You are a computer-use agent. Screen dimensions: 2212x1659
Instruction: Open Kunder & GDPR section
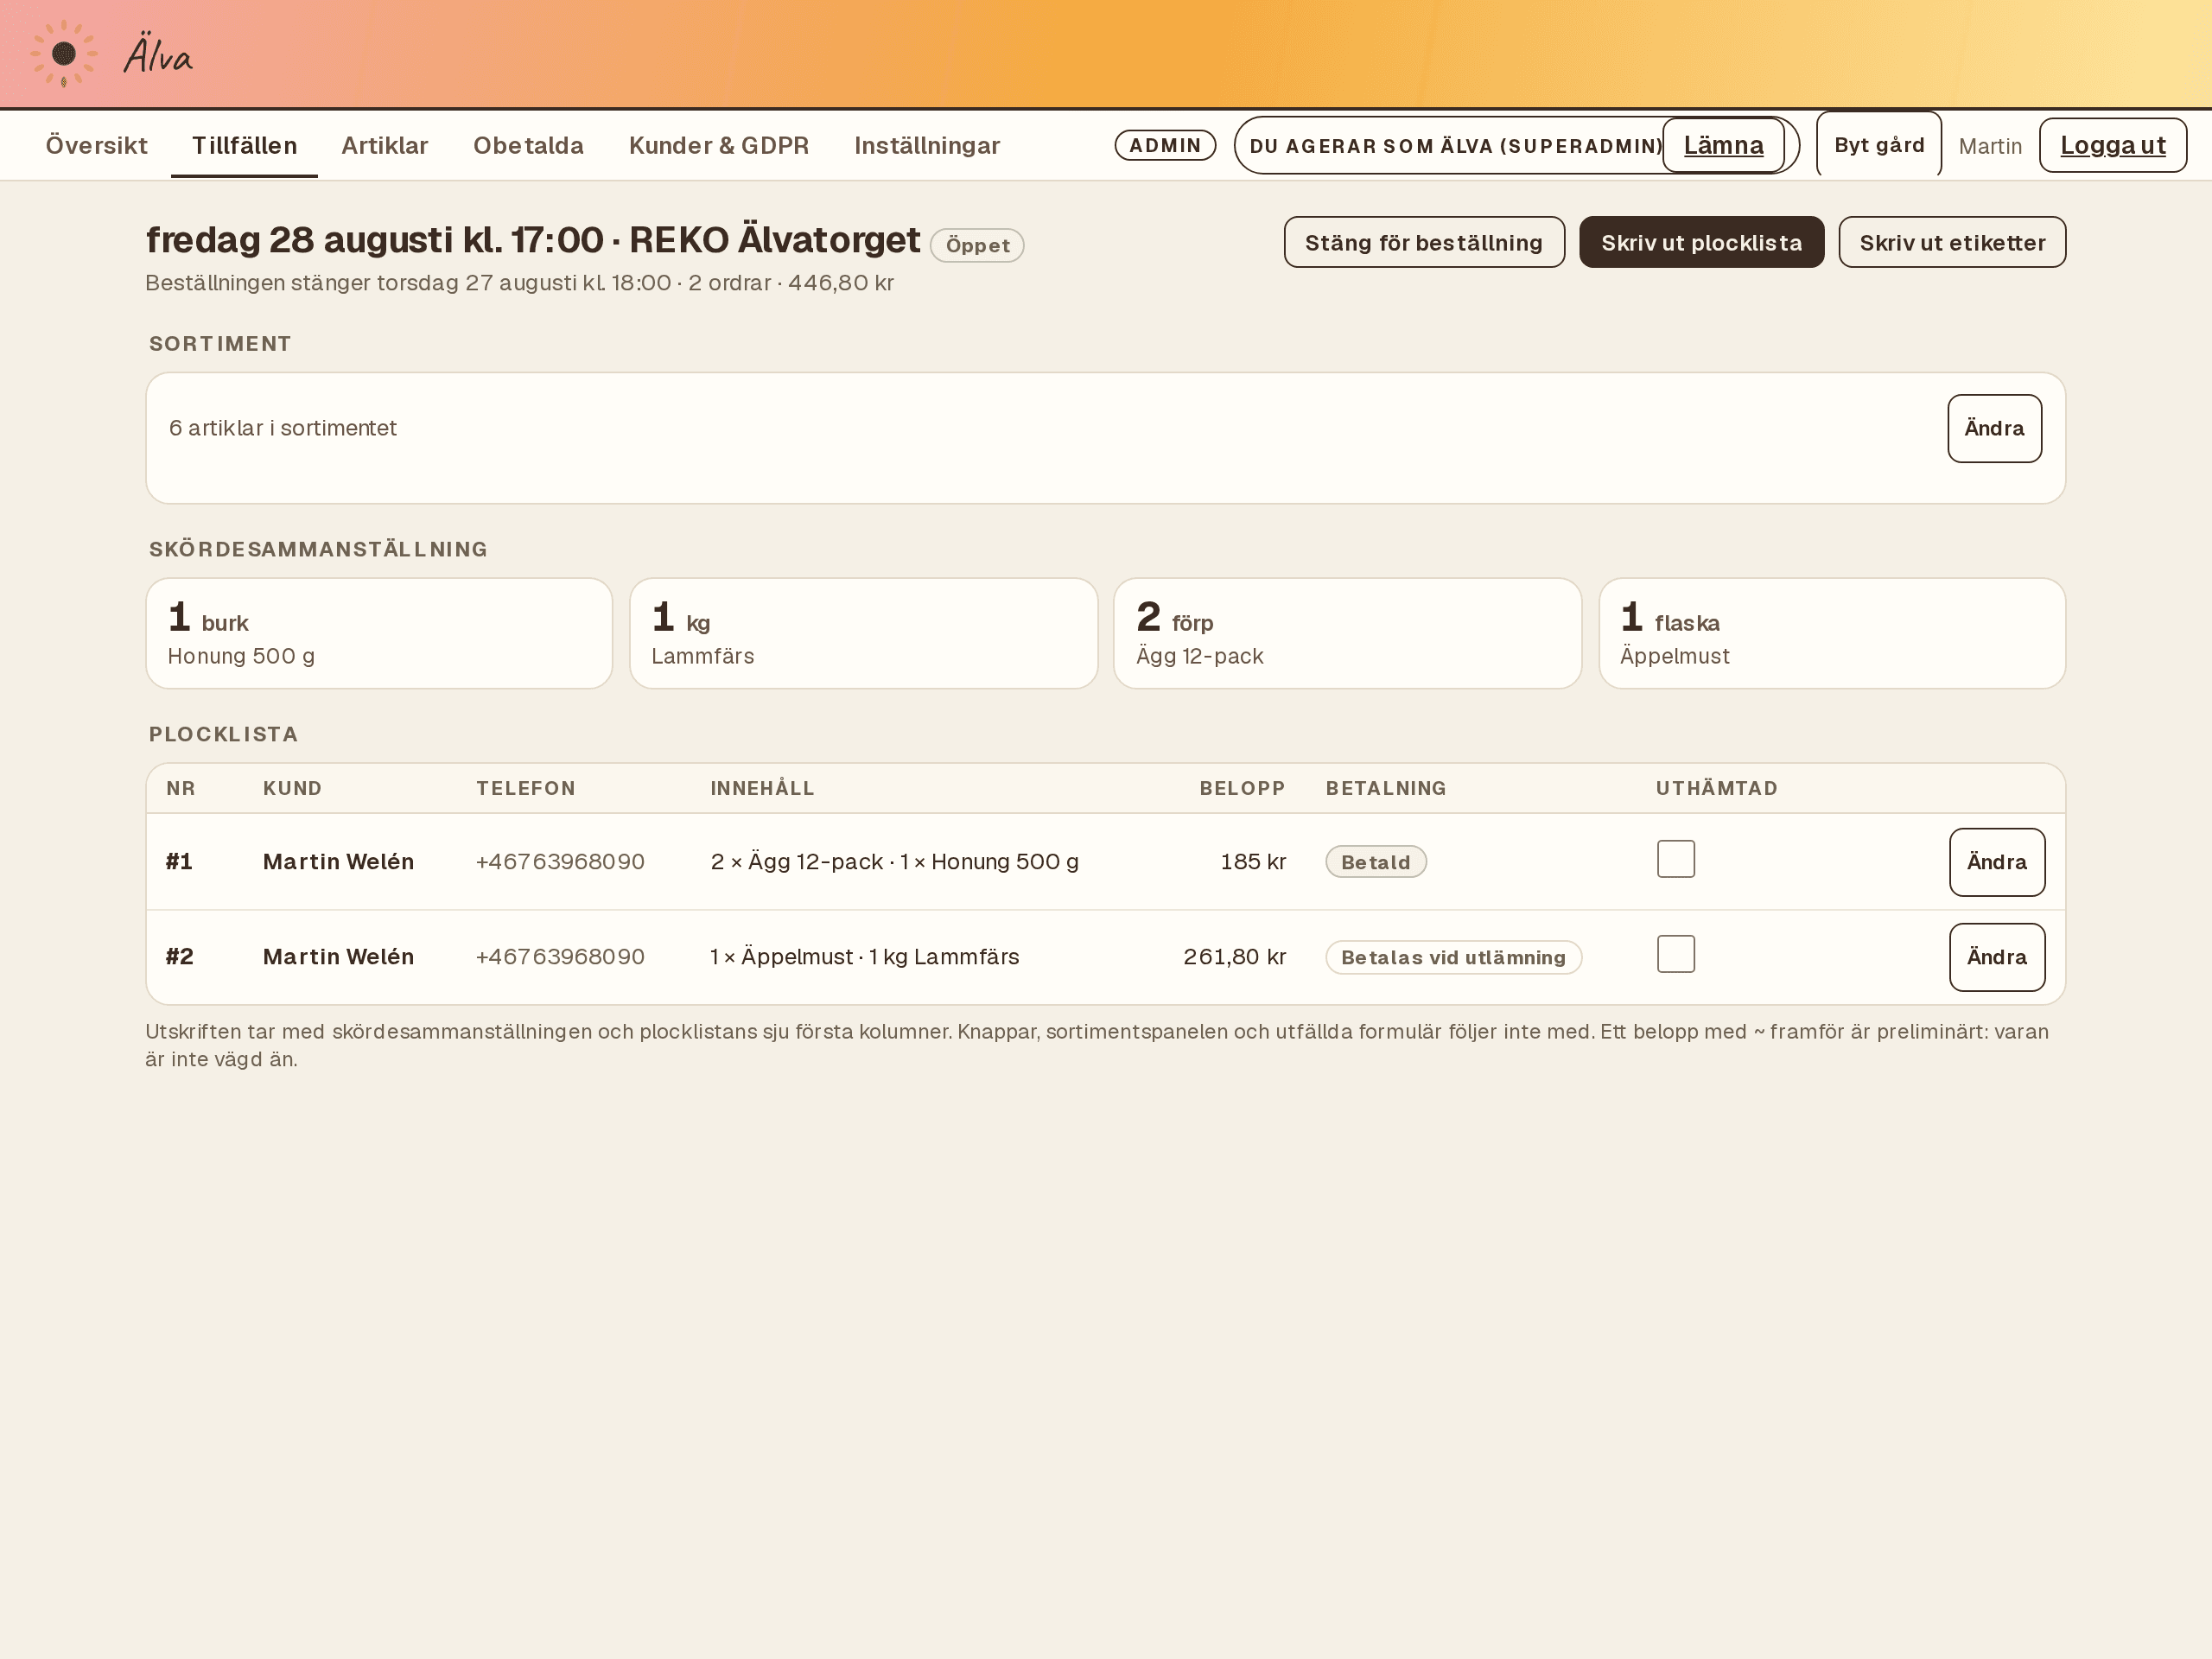click(x=718, y=145)
